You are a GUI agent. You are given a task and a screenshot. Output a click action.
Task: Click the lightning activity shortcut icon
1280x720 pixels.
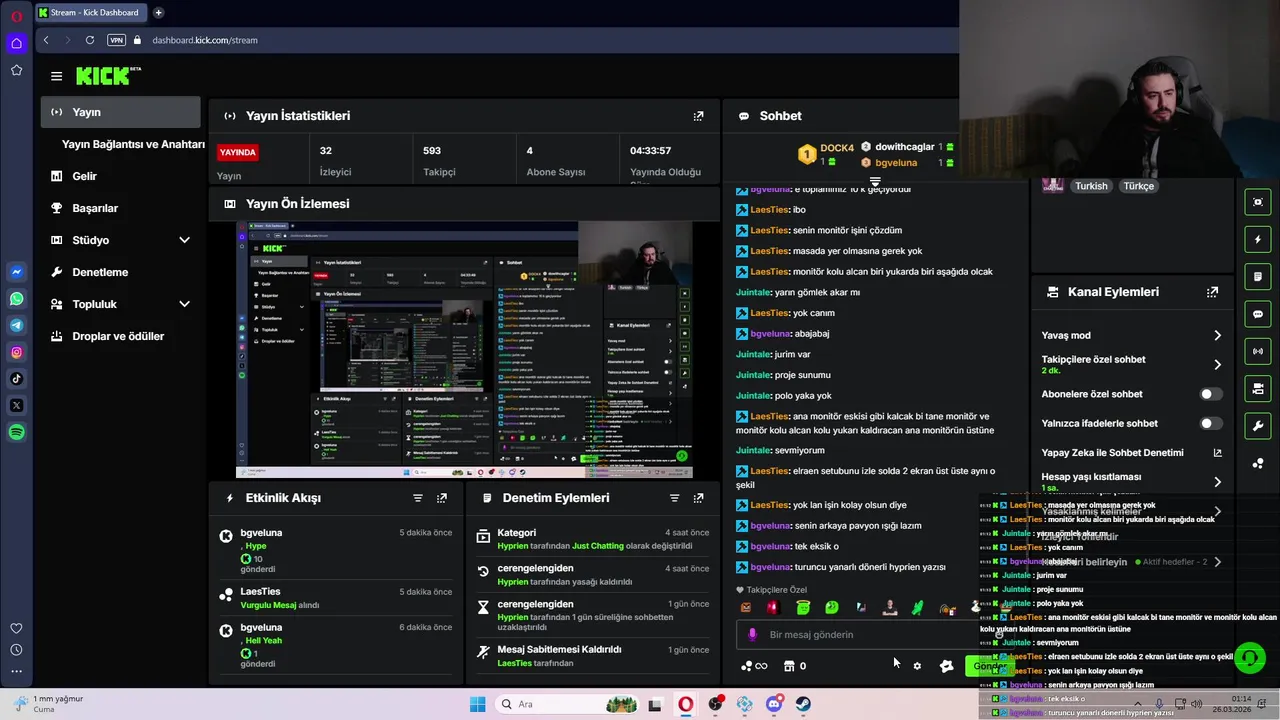(x=1258, y=240)
